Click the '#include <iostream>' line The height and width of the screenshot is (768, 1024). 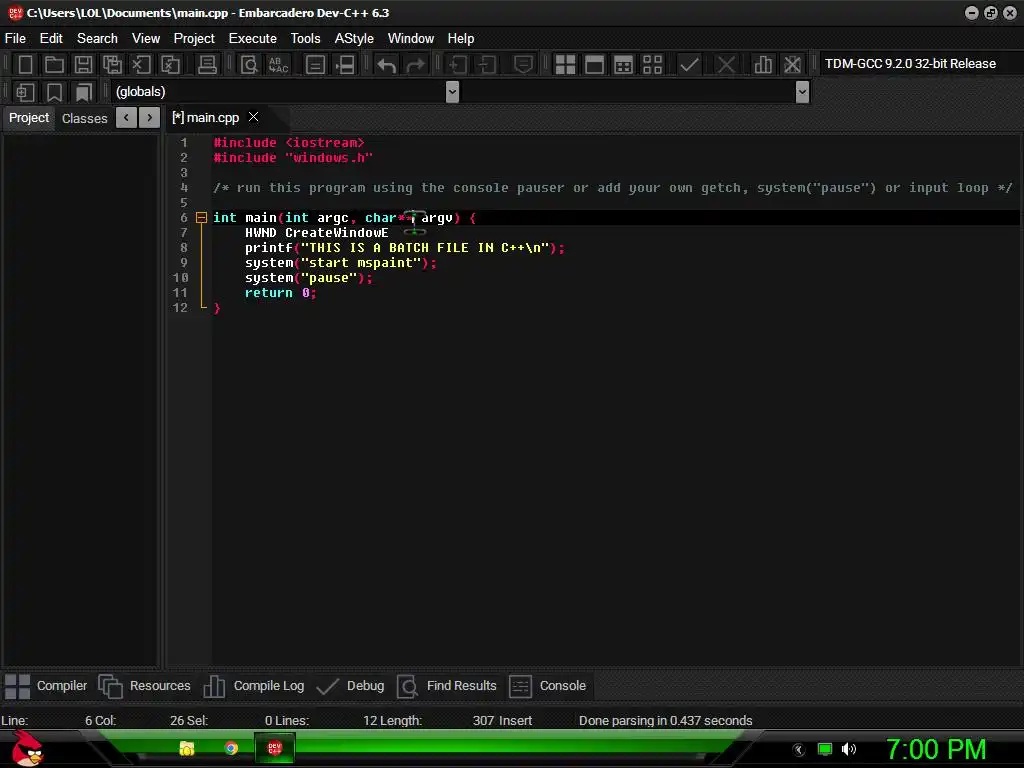click(289, 142)
